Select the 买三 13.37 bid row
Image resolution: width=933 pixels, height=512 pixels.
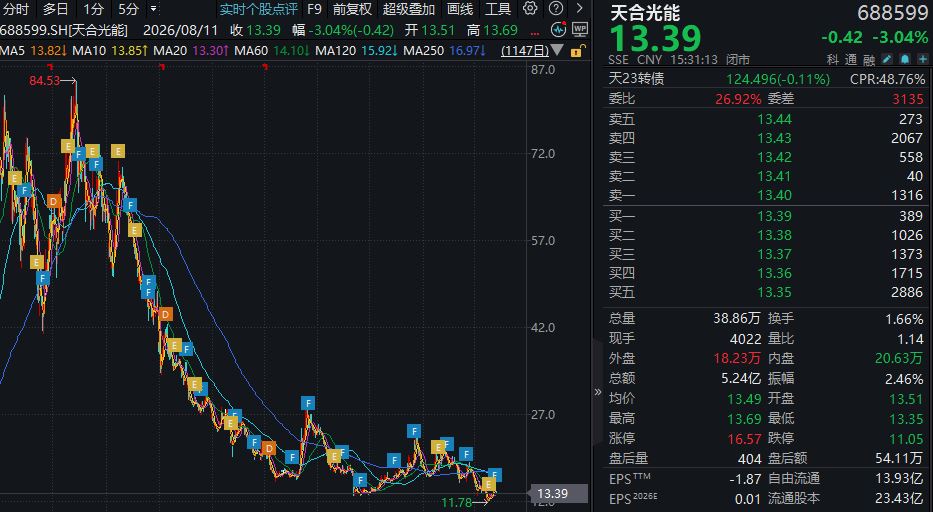pyautogui.click(x=766, y=254)
